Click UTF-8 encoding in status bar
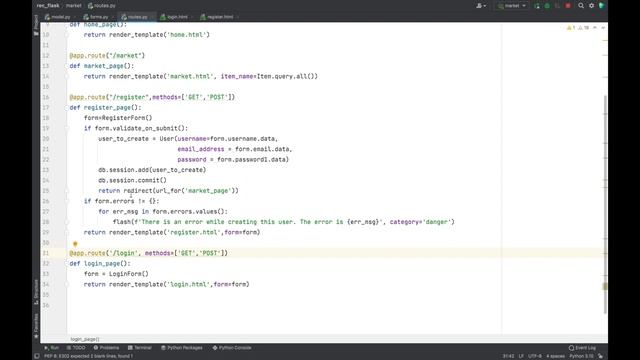Image resolution: width=640 pixels, height=360 pixels. (x=535, y=356)
